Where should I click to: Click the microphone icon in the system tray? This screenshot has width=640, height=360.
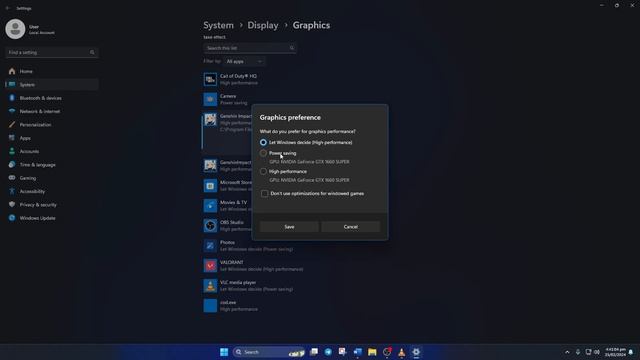[578, 352]
